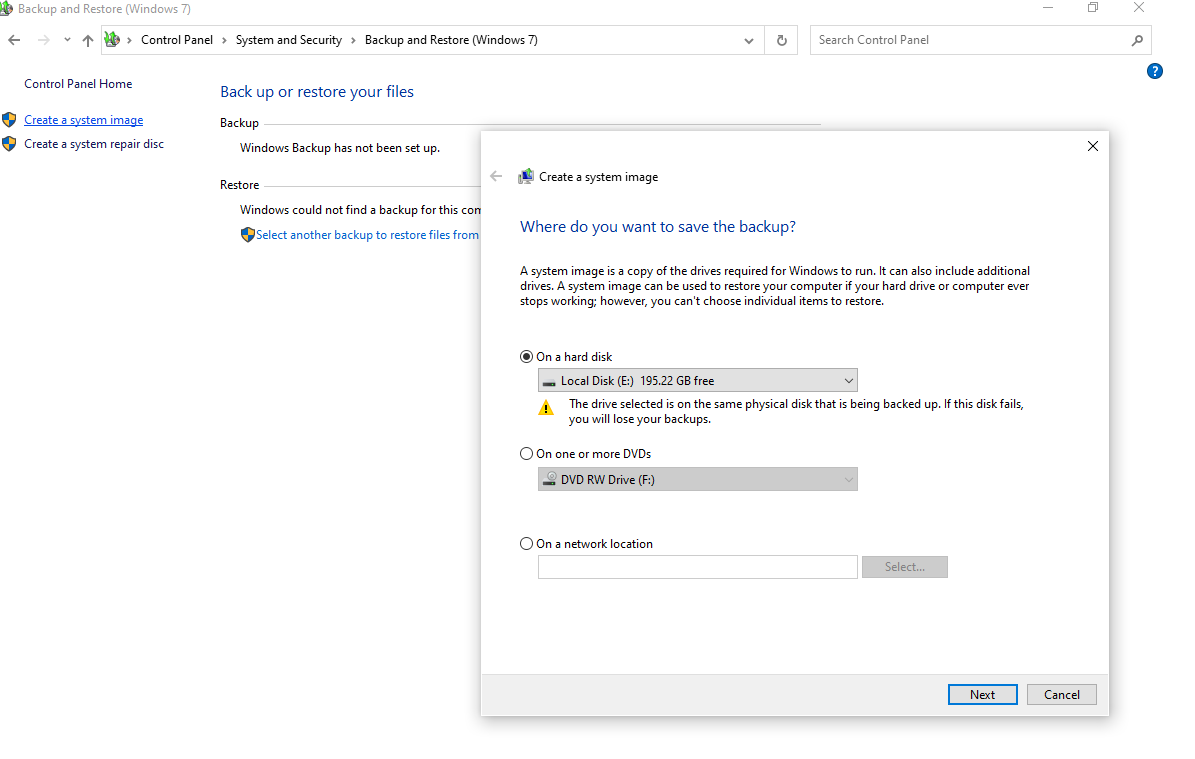Expand chevron after System and Security breadcrumb

tap(353, 40)
